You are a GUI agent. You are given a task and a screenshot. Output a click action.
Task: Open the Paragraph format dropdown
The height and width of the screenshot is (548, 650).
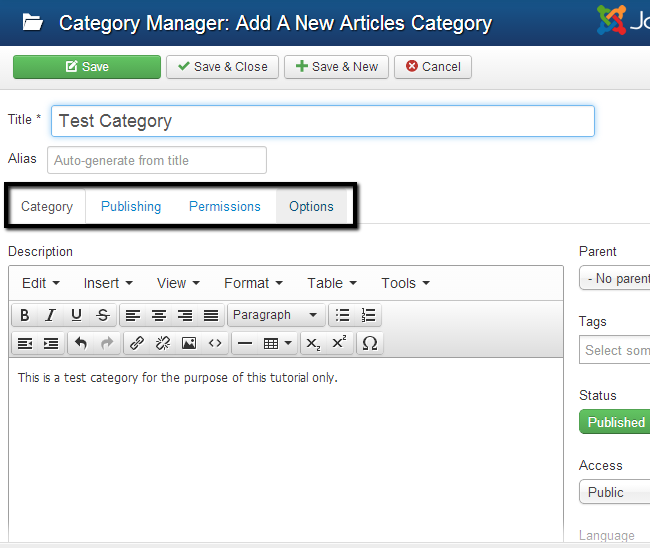[x=275, y=315]
